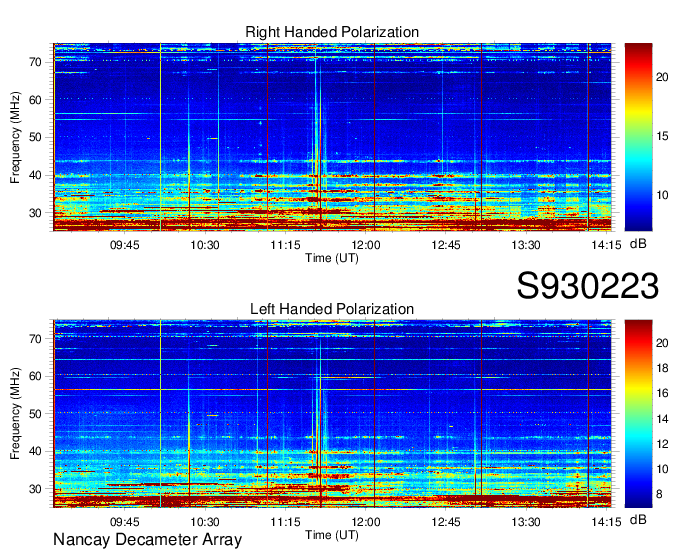The image size is (680, 552).
Task: Click the 50 MHz label on upper plot
Action: point(36,138)
